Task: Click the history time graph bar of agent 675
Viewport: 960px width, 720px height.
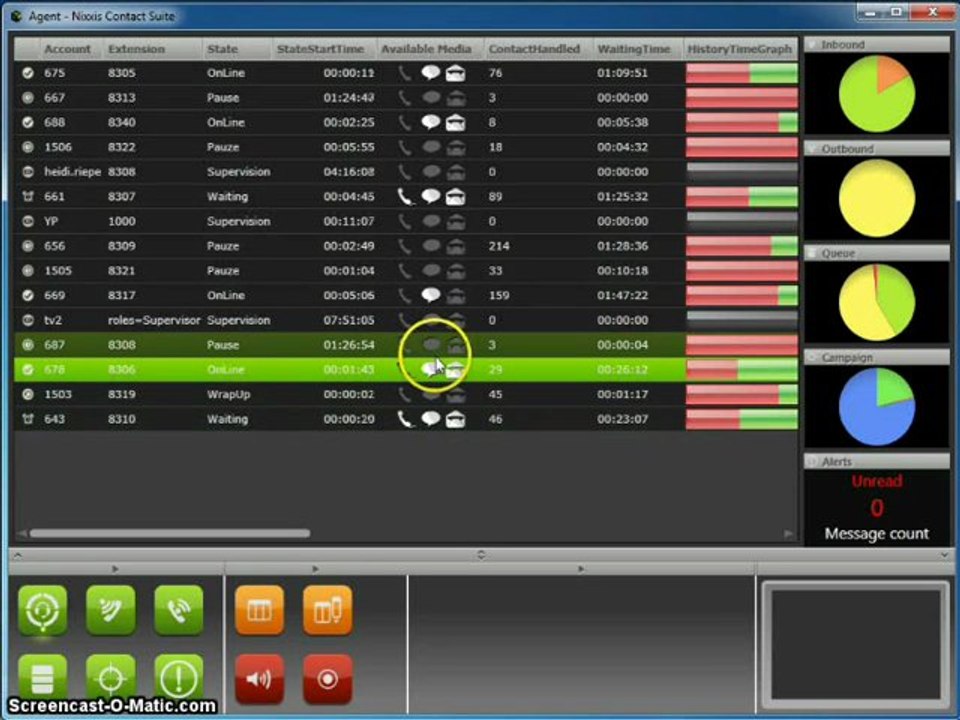Action: pos(741,73)
